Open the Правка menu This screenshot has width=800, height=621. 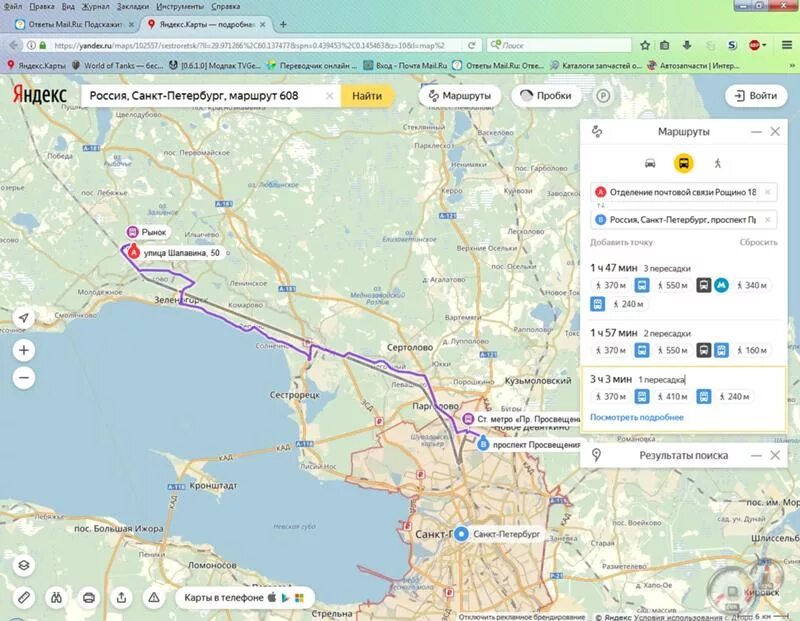(42, 6)
